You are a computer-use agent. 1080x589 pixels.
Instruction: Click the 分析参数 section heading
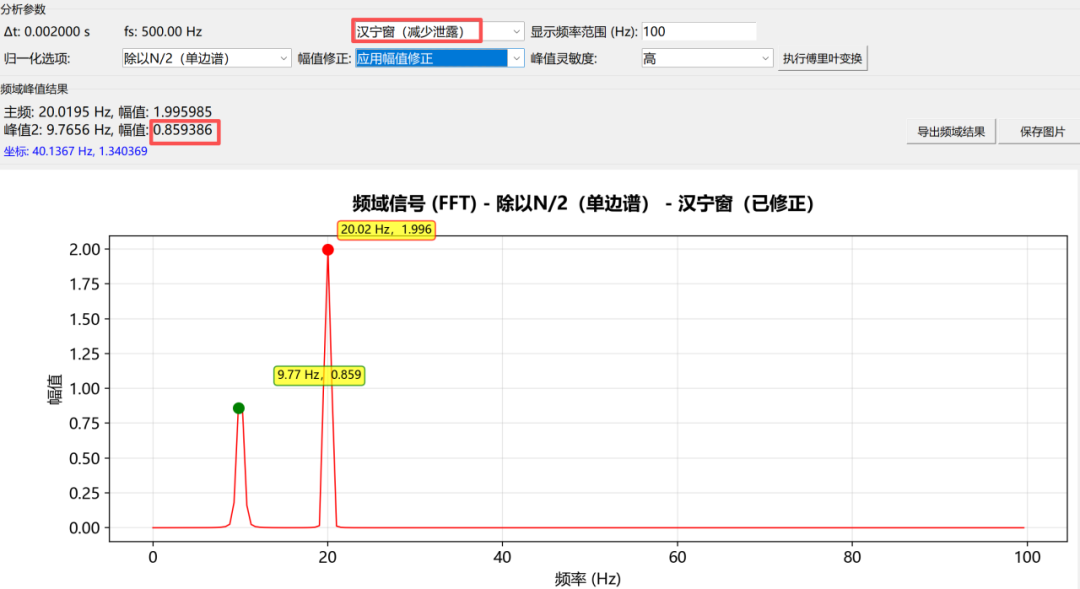[23, 9]
